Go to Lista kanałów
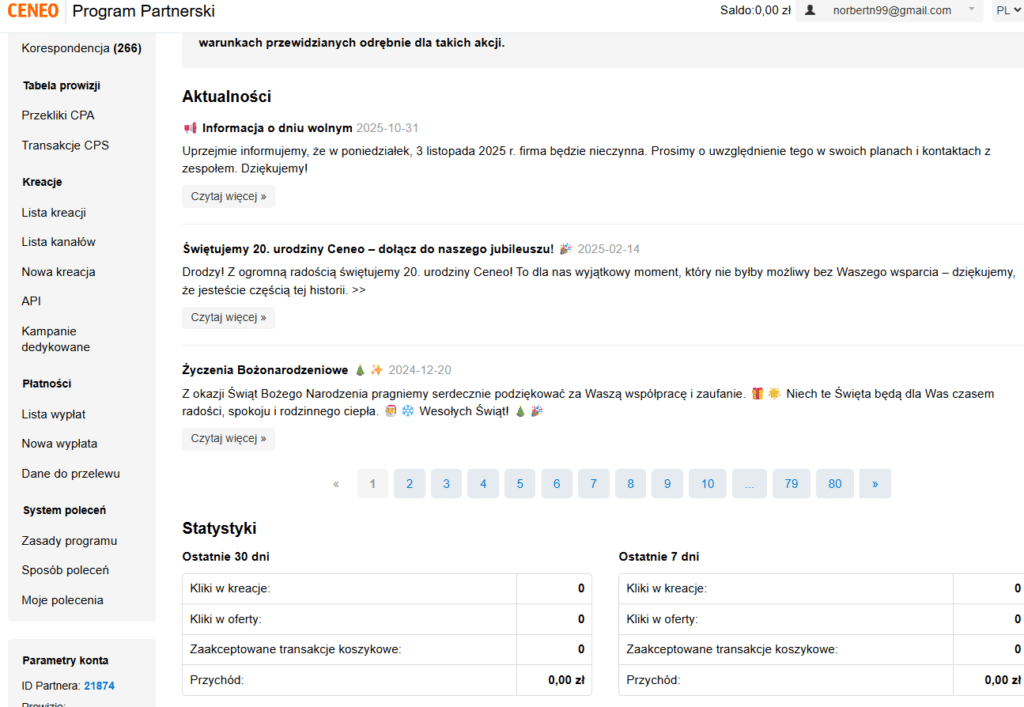 [x=58, y=242]
